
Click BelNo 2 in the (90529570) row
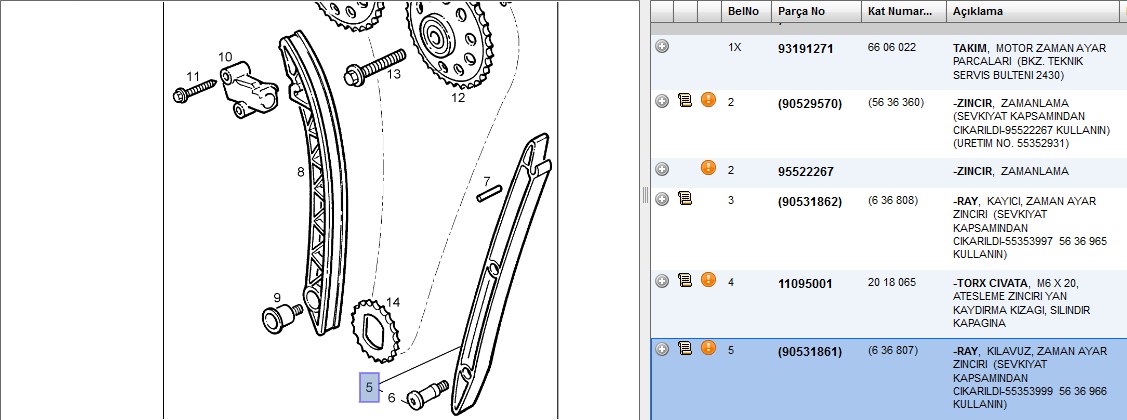coord(731,102)
